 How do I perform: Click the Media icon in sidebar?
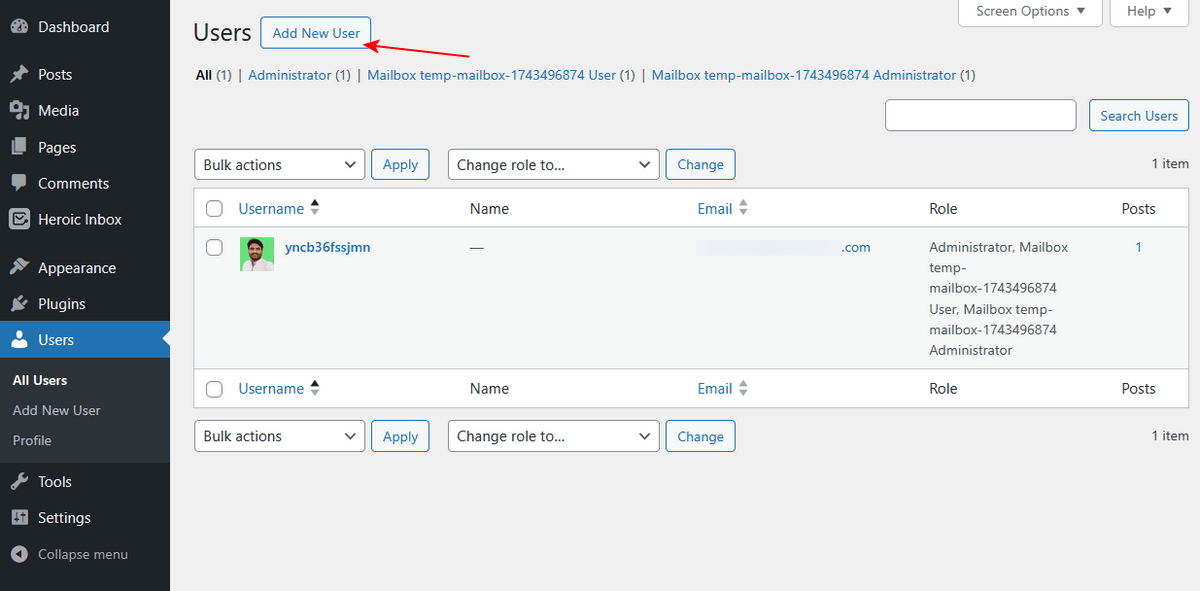(x=19, y=110)
